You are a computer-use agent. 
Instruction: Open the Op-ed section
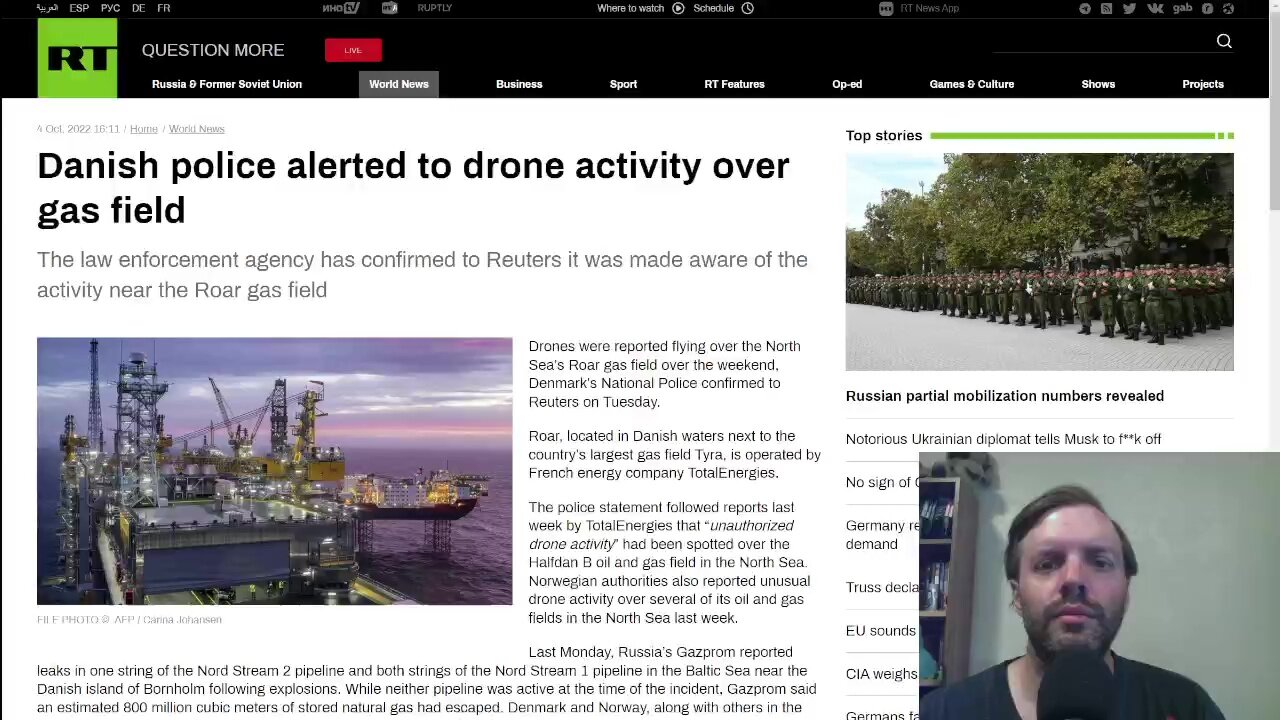click(847, 84)
